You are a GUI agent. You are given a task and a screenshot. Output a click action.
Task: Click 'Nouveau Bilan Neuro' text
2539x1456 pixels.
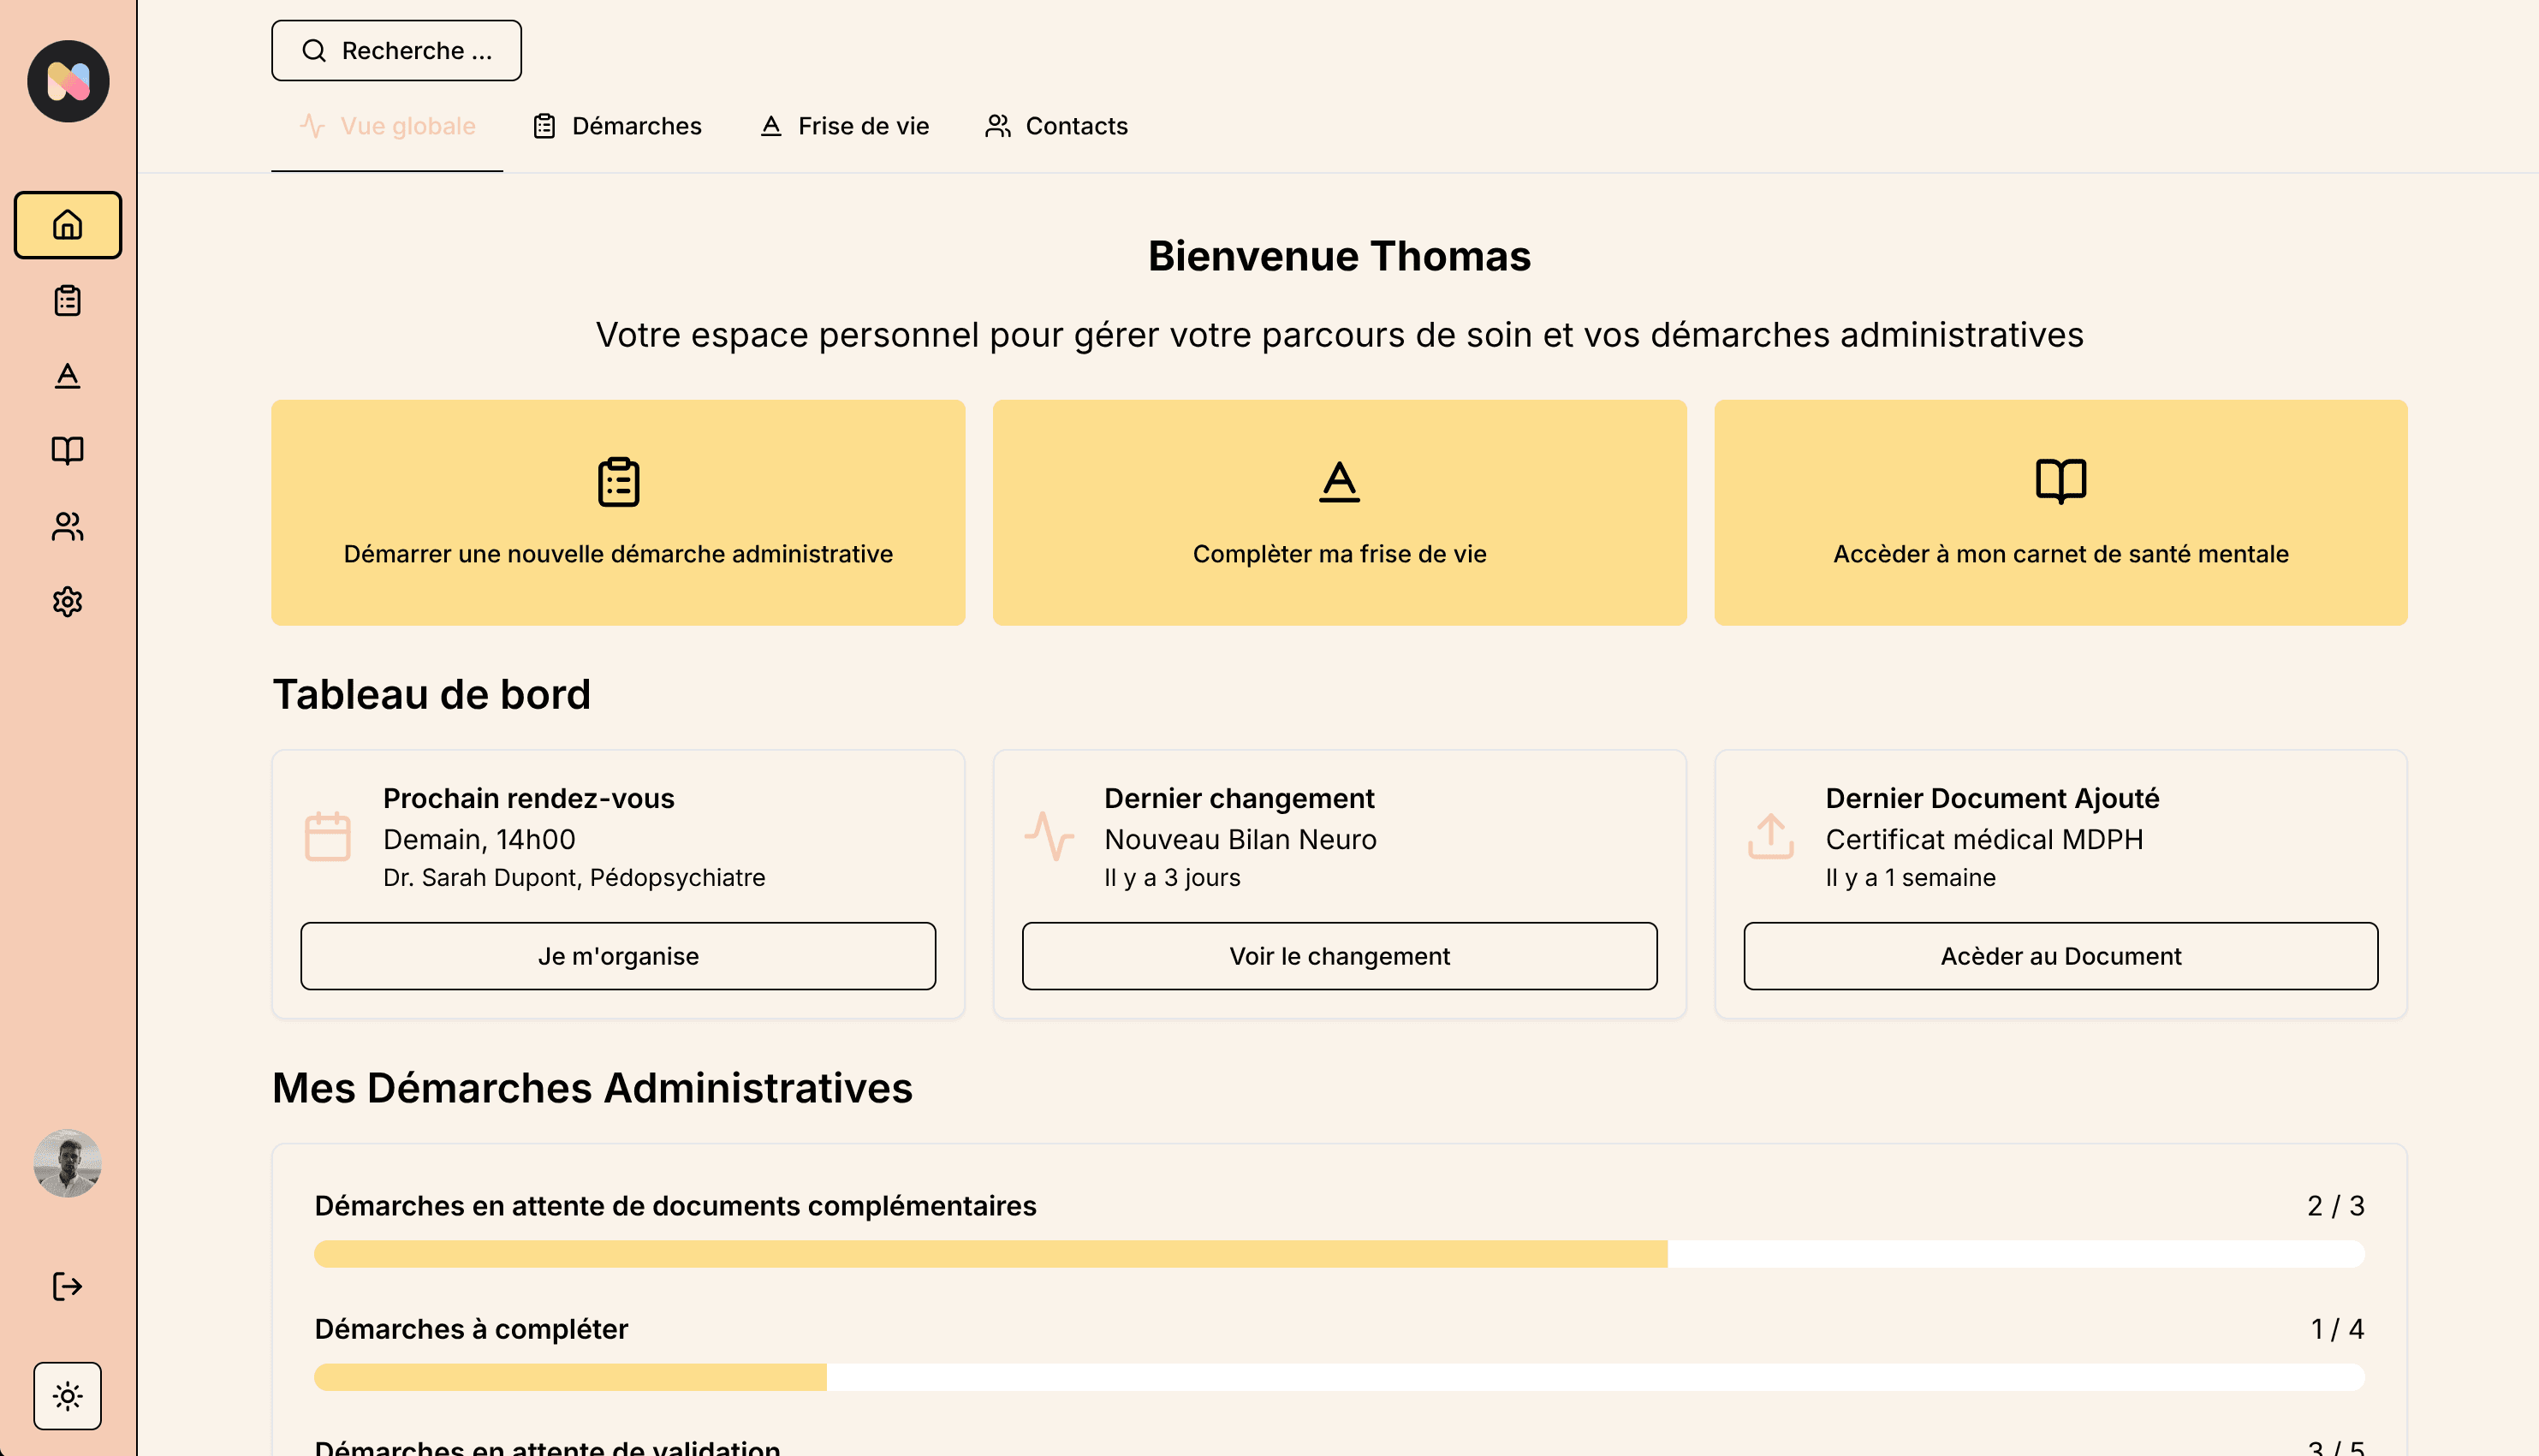(1240, 839)
